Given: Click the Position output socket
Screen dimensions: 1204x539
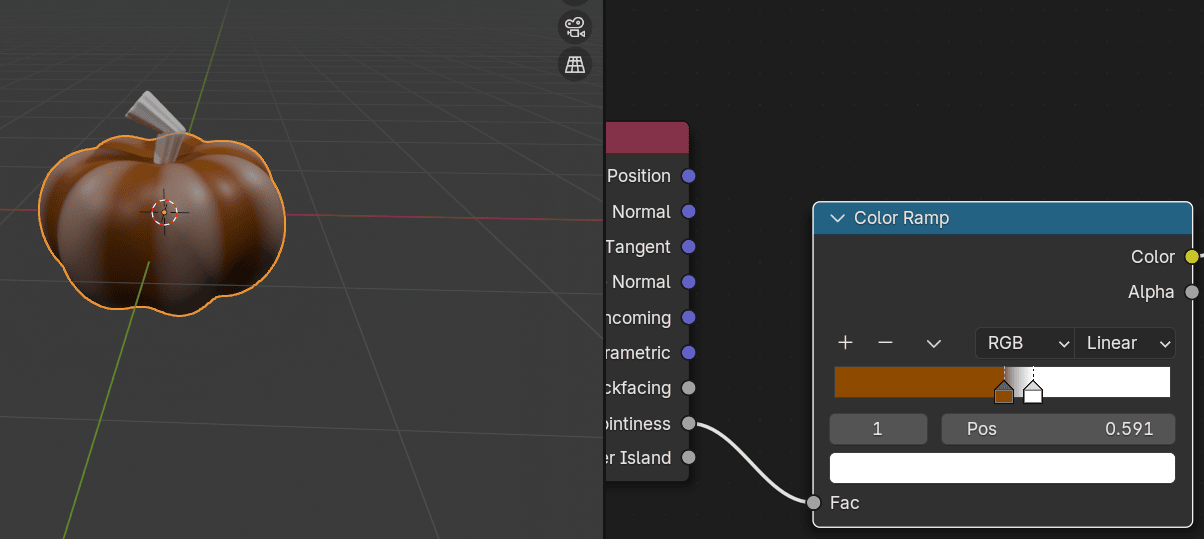Looking at the screenshot, I should click(x=688, y=176).
